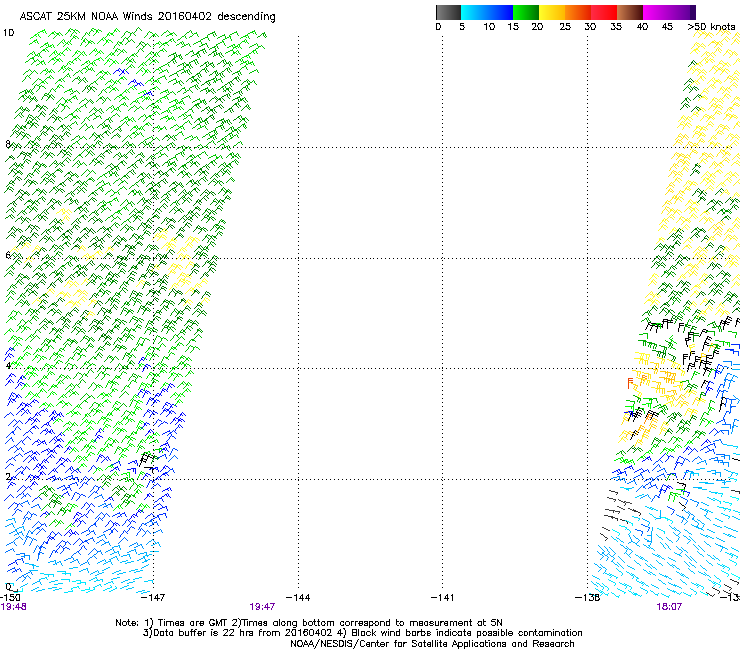Click the legend tick label '10'
This screenshot has width=740, height=650.
pos(489,27)
